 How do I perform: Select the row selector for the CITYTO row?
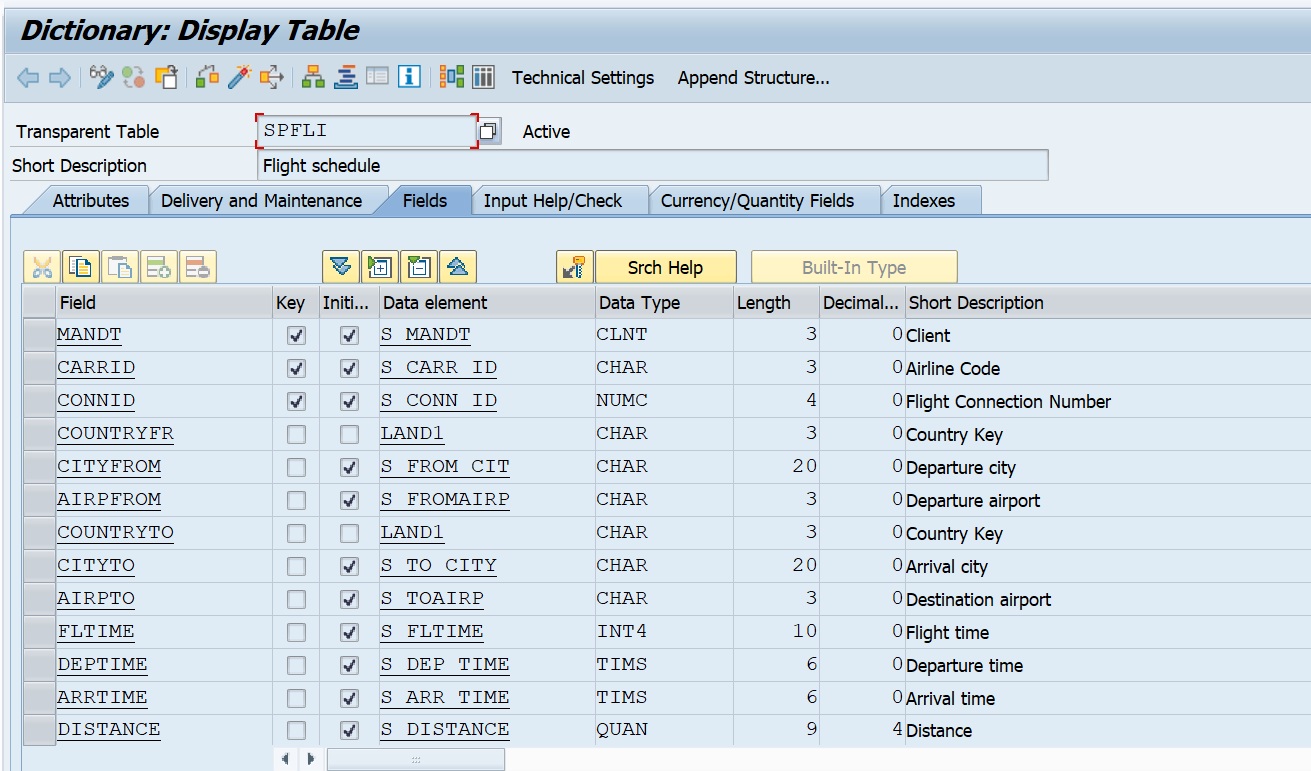coord(39,565)
